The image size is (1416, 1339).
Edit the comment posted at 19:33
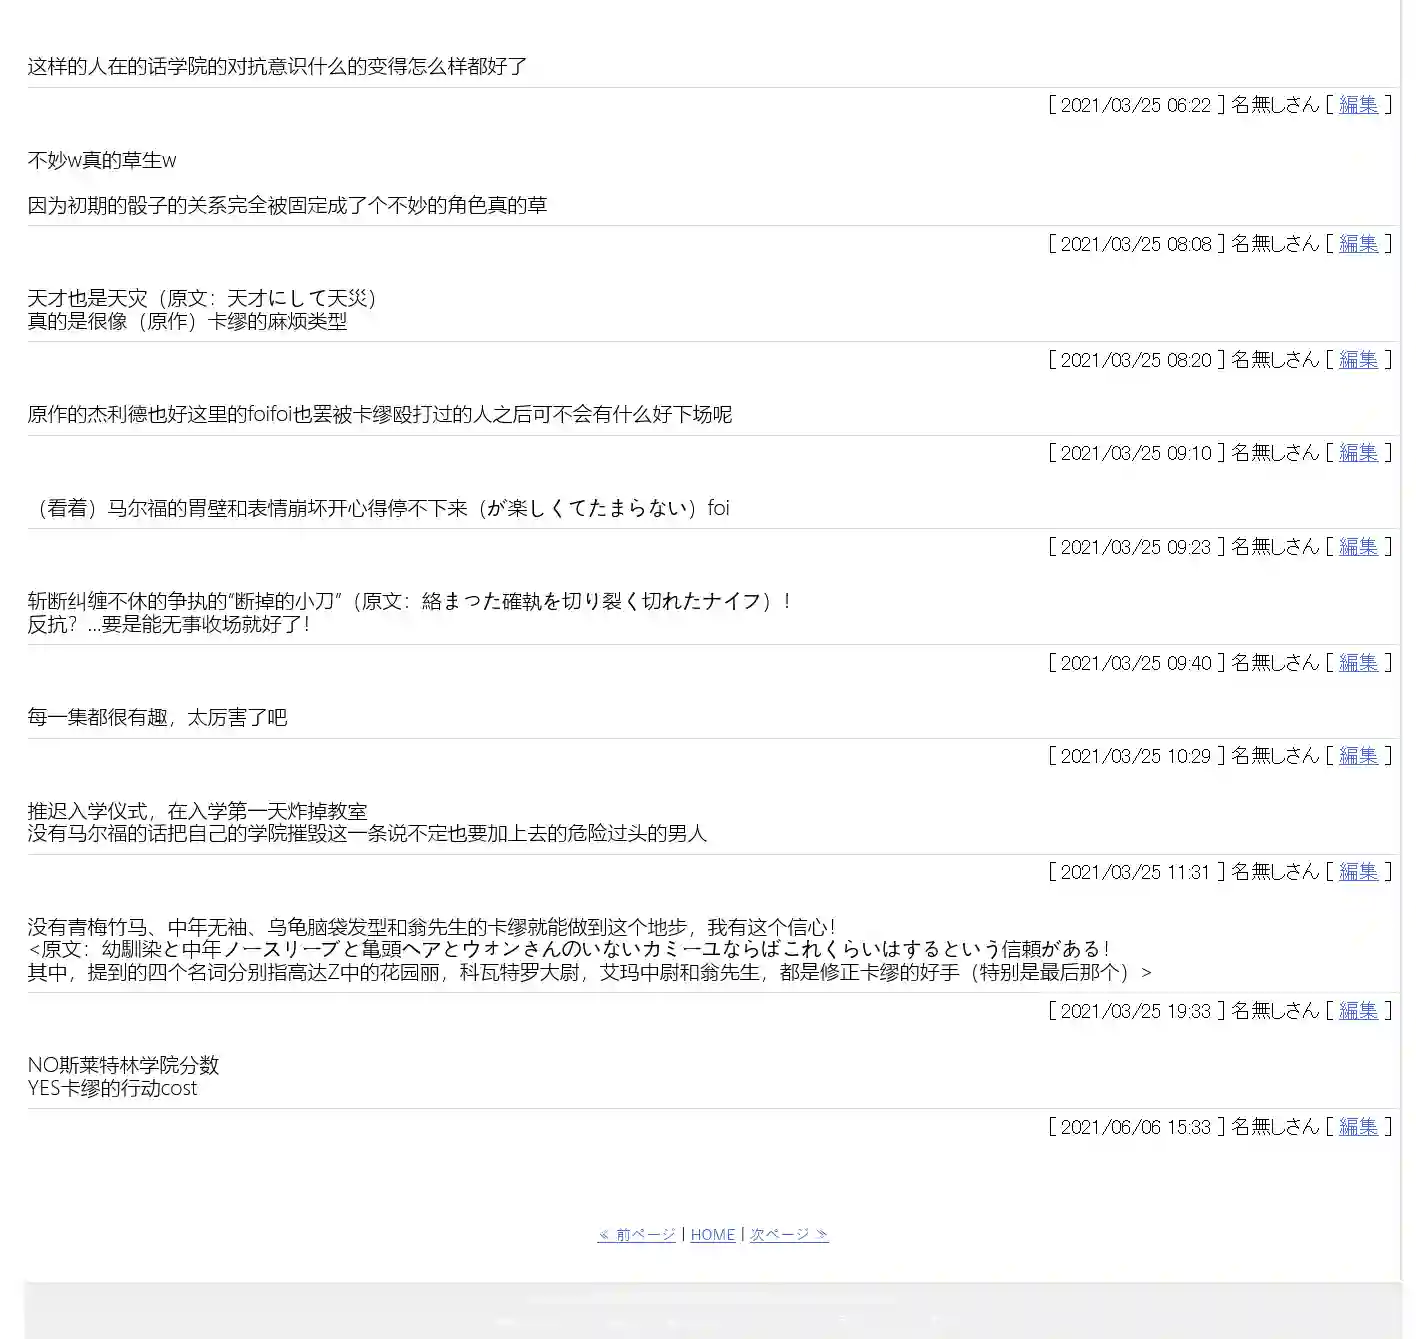tap(1358, 1011)
